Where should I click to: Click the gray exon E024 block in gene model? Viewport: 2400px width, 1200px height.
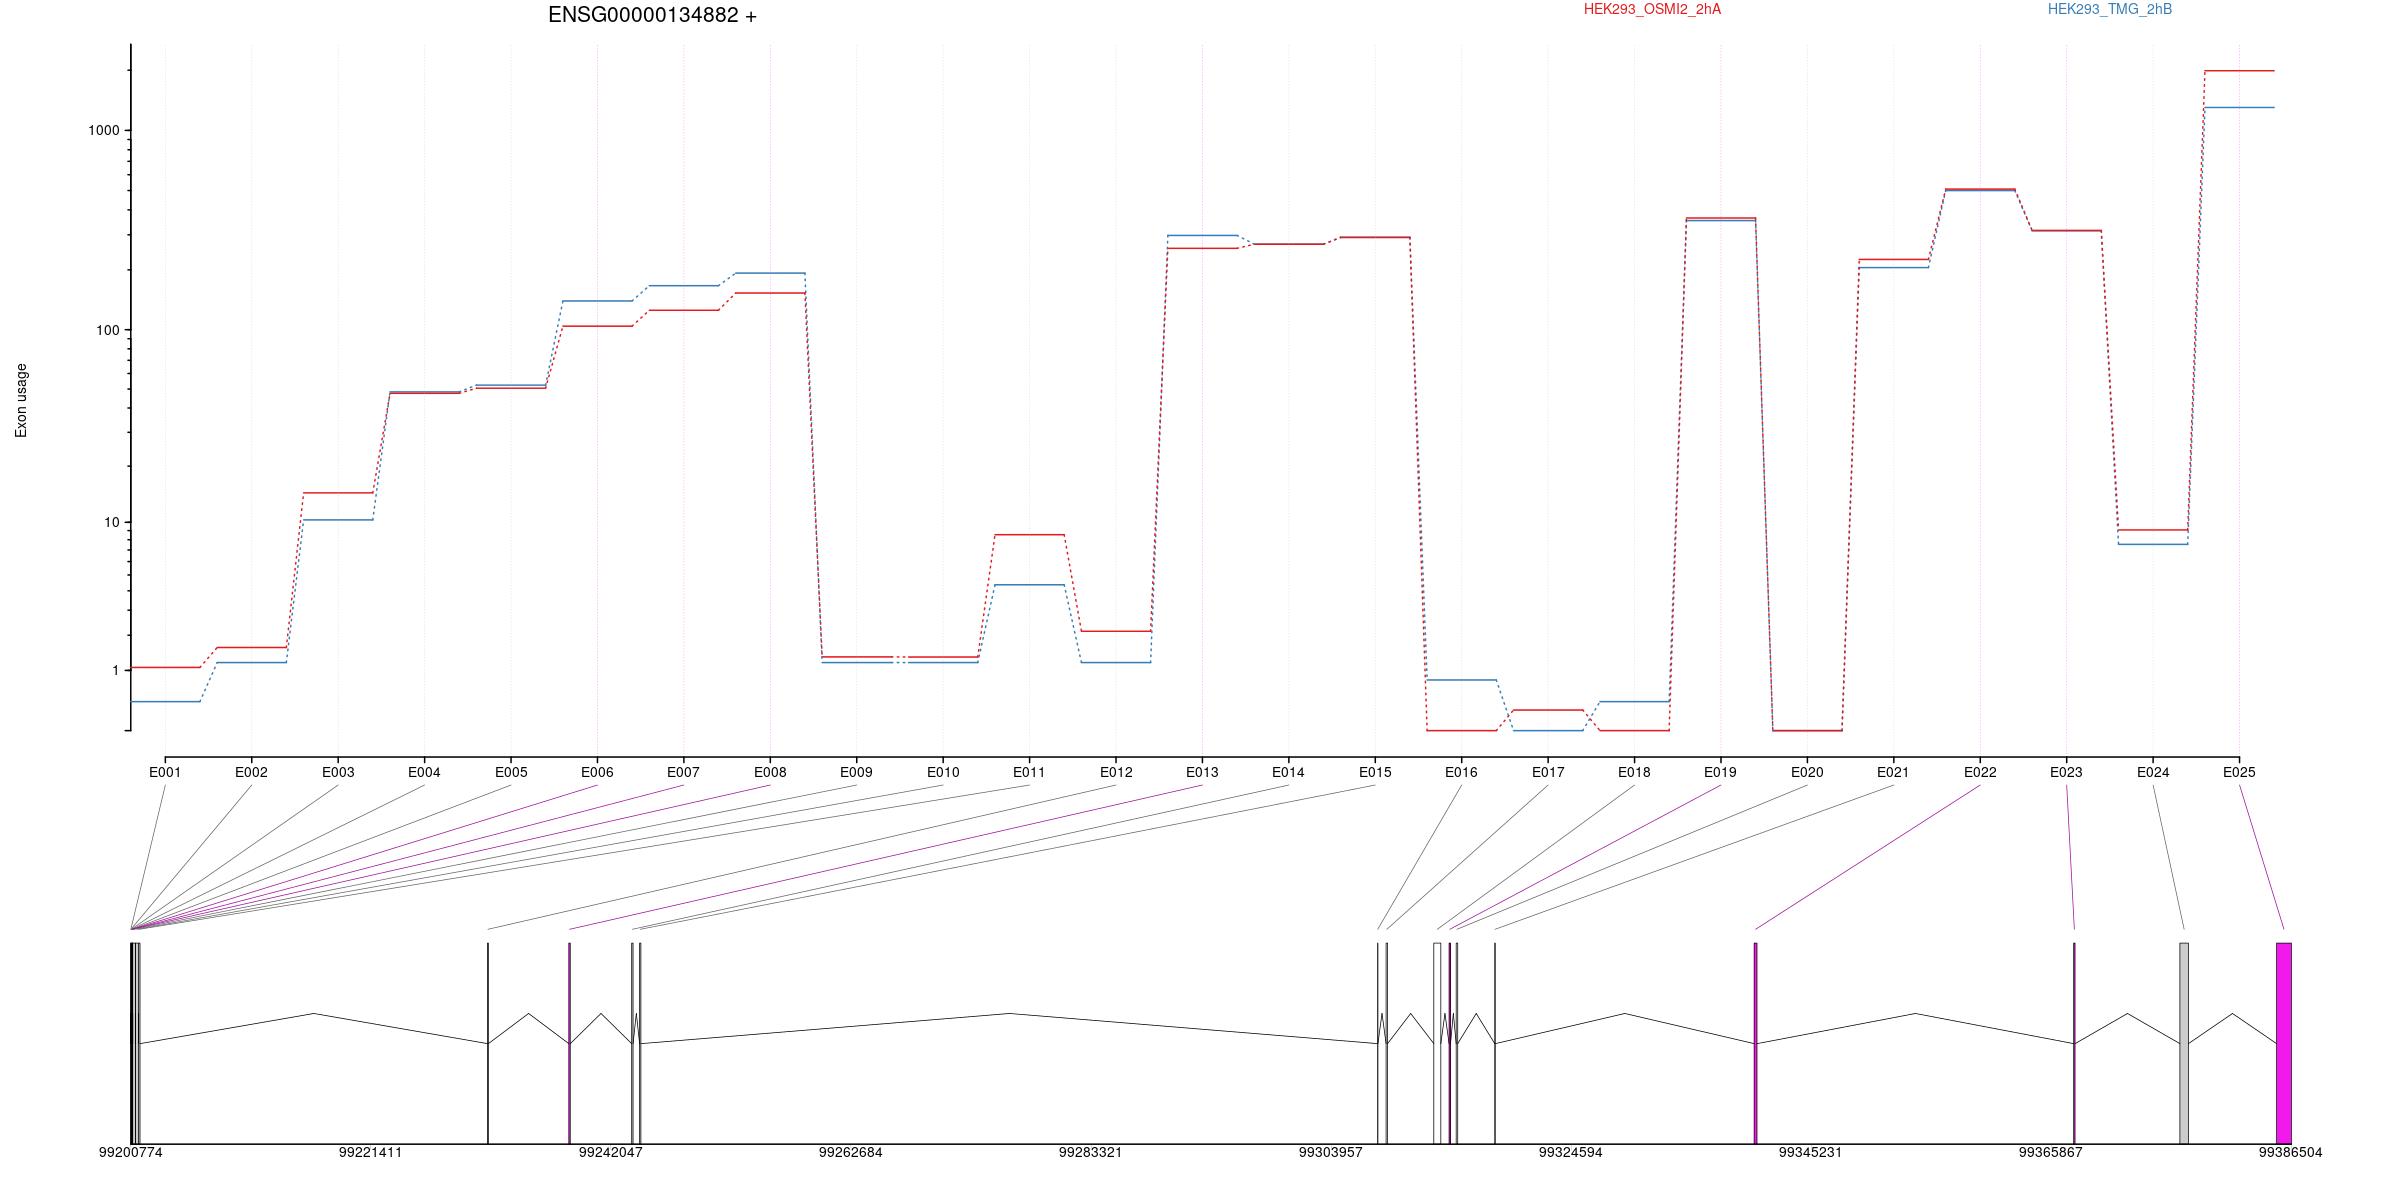[x=2184, y=1043]
